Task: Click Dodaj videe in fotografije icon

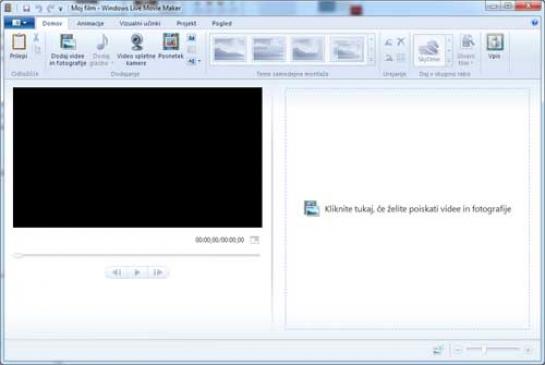Action: click(68, 42)
